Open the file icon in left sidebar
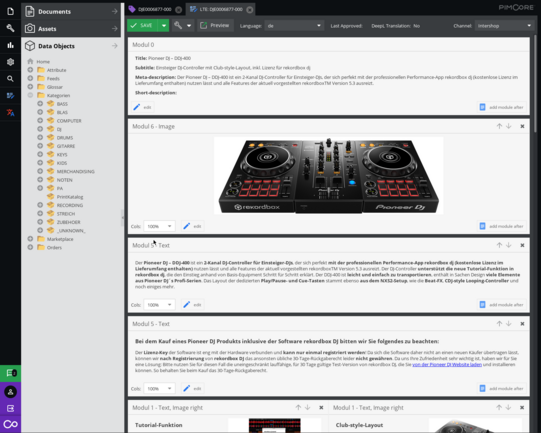541x433 pixels. point(10,11)
